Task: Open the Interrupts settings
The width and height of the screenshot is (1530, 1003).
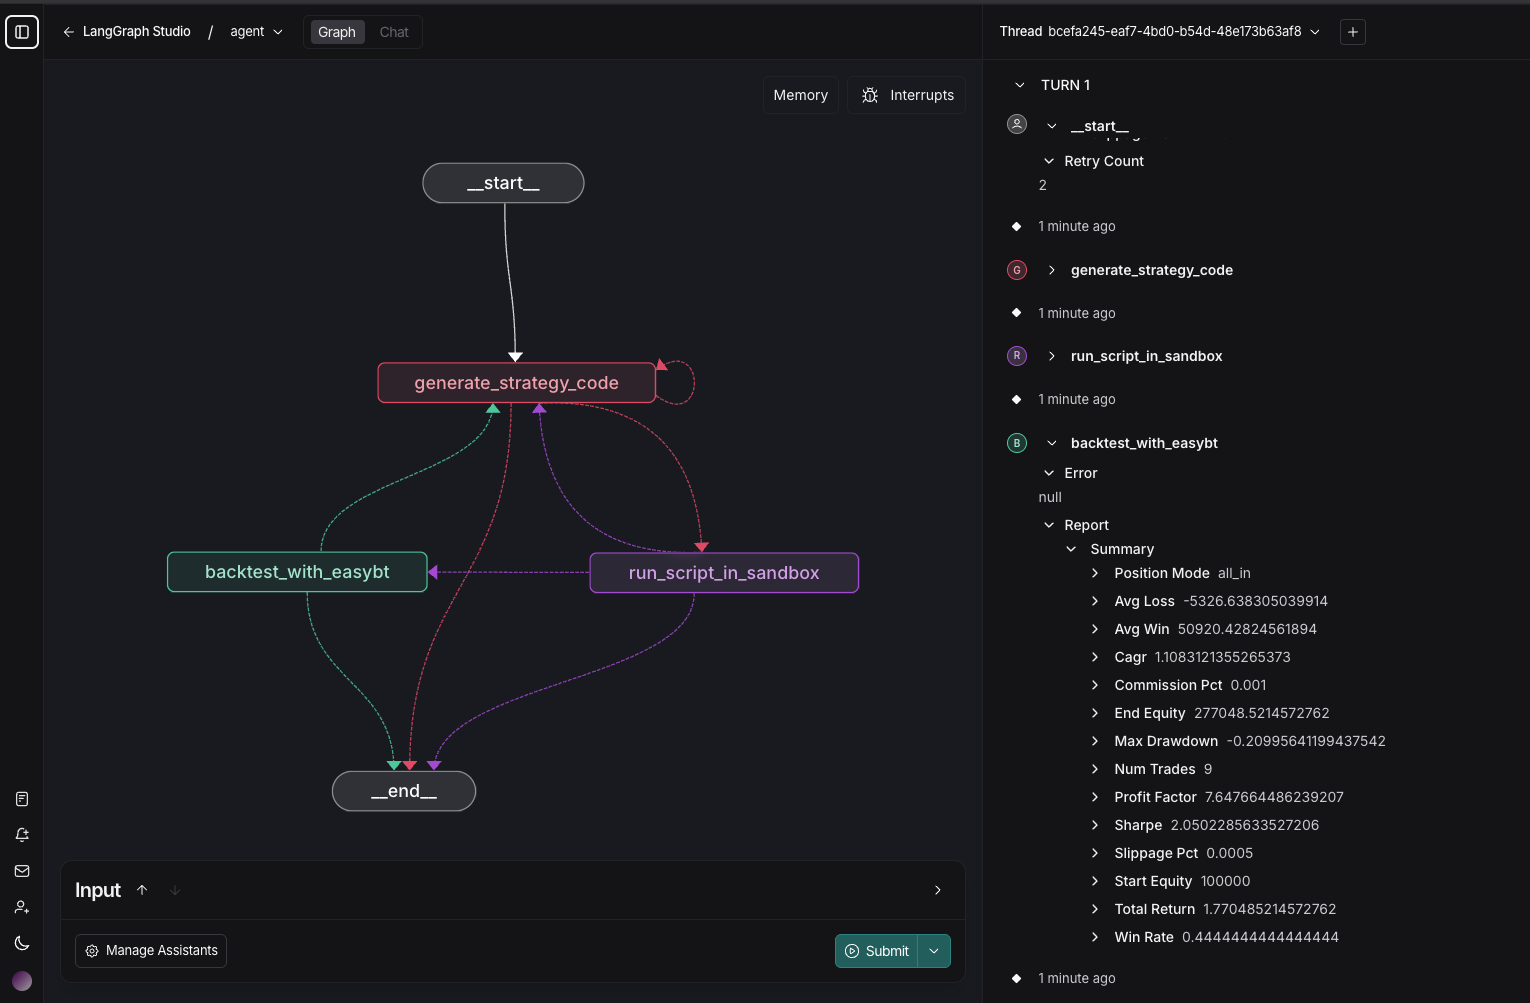Action: (x=907, y=95)
